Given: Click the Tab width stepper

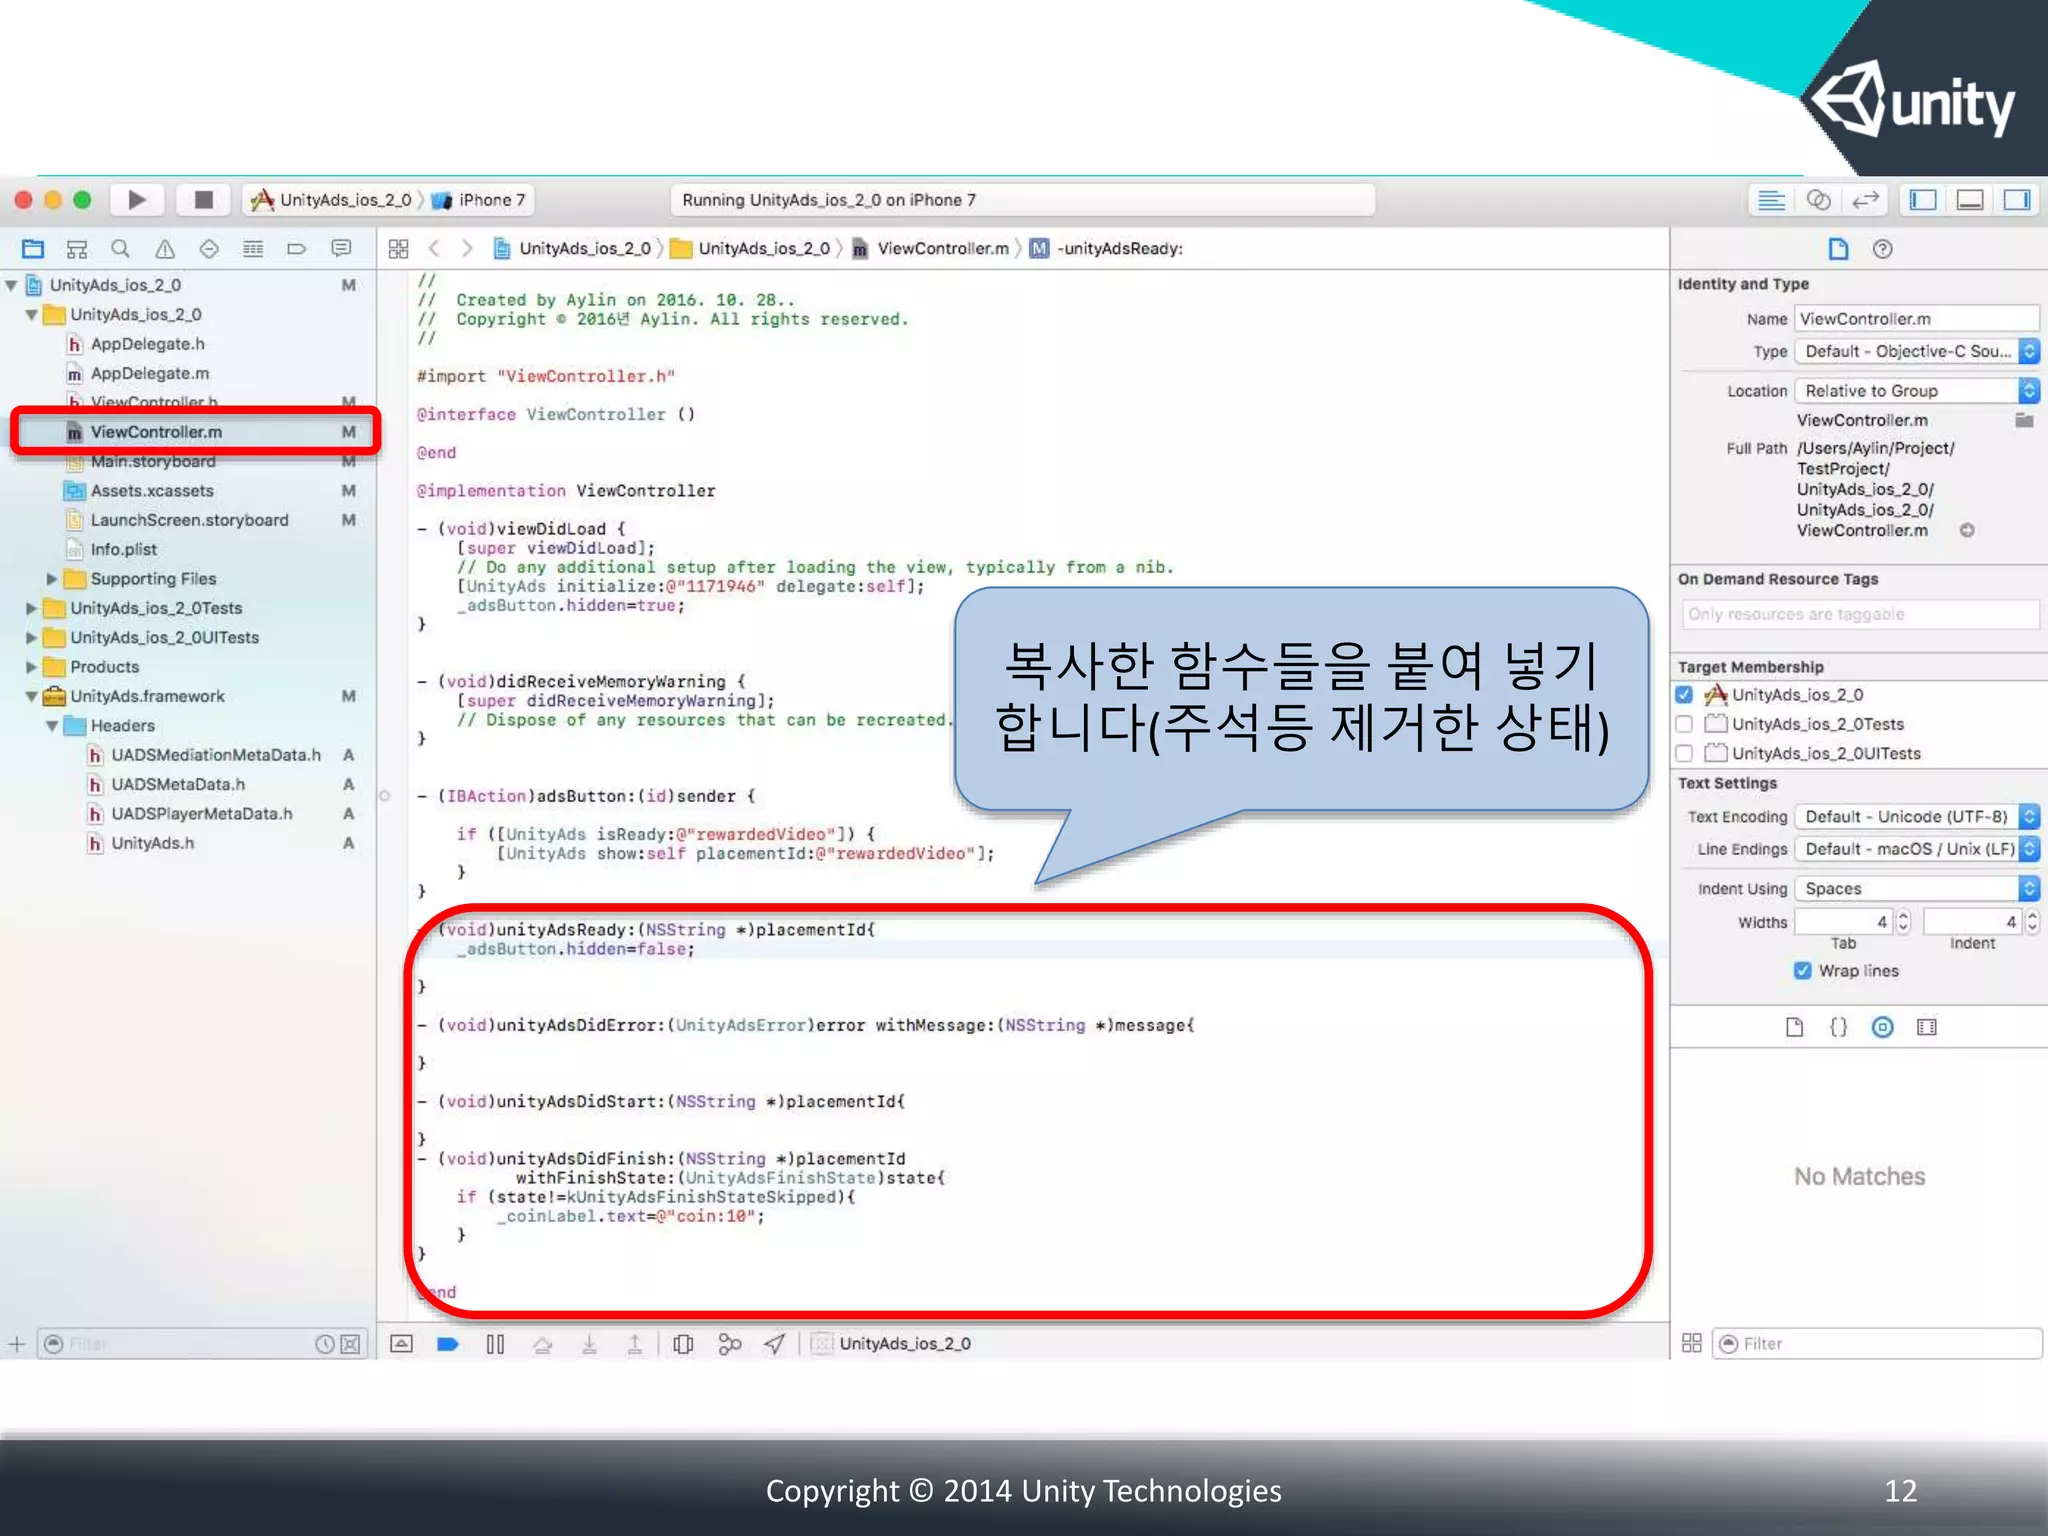Looking at the screenshot, I should click(1903, 921).
